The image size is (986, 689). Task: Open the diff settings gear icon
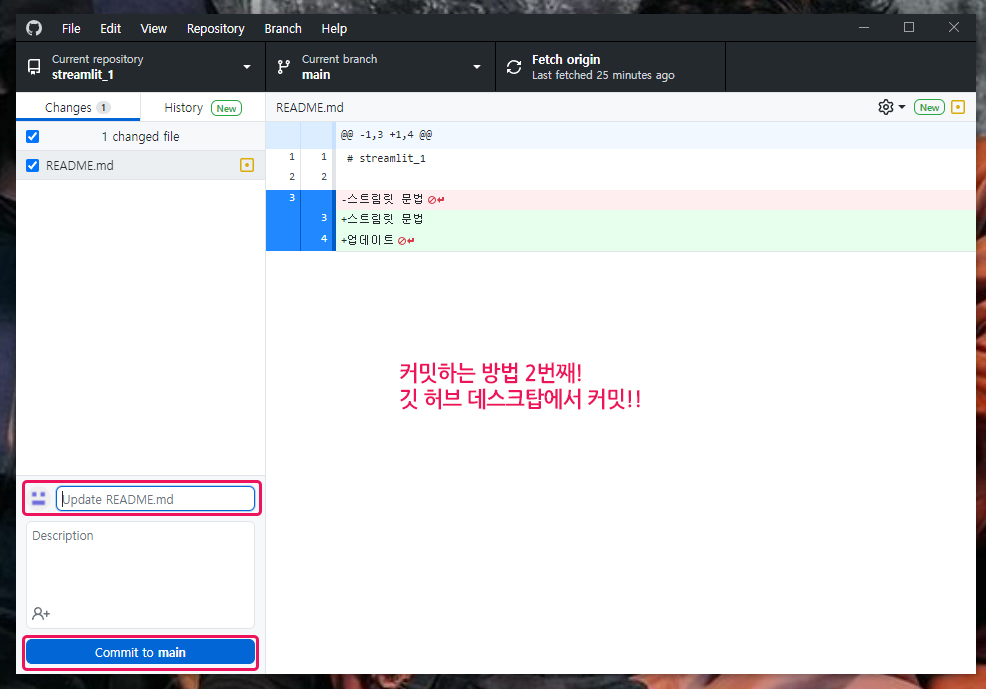tap(885, 107)
